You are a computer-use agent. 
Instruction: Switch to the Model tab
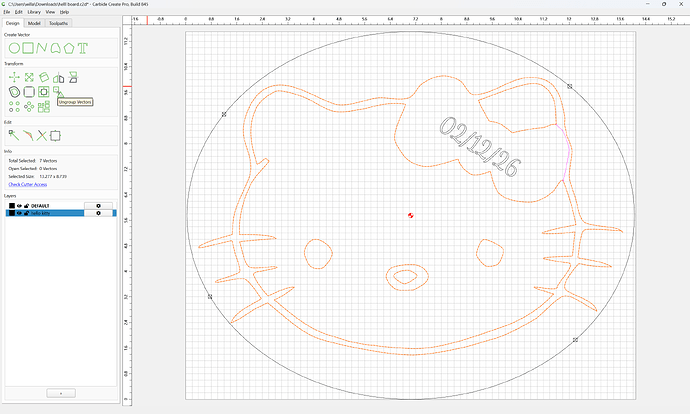point(34,23)
